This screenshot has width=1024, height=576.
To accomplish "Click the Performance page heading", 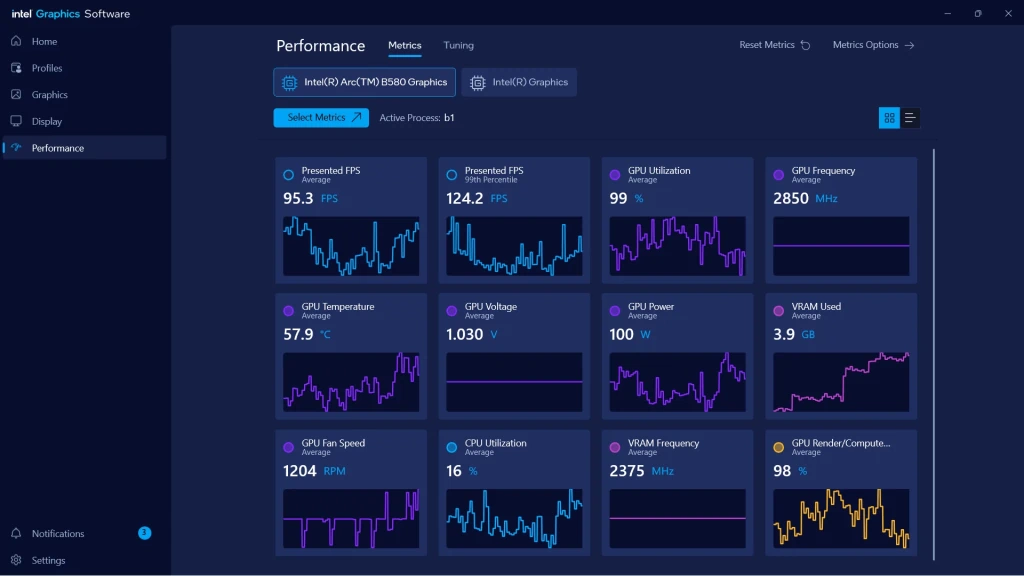I will 321,46.
